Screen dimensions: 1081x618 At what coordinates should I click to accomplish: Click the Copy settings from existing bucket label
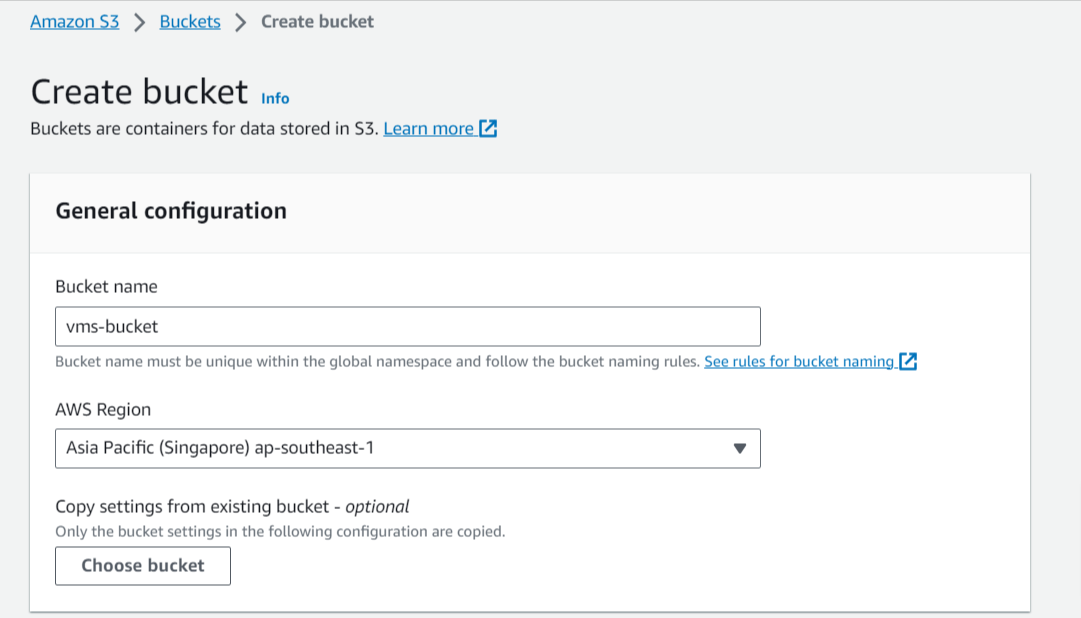click(232, 506)
